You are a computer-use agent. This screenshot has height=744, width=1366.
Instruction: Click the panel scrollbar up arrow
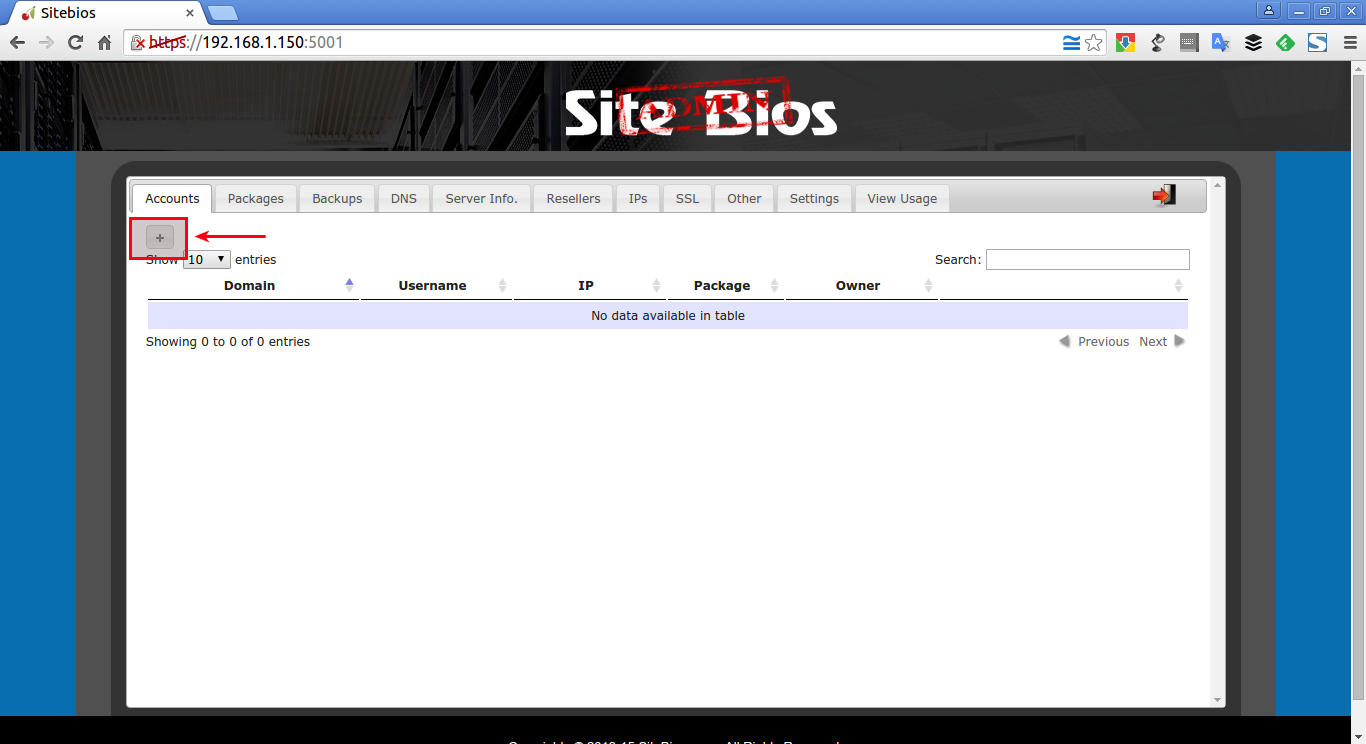1217,186
